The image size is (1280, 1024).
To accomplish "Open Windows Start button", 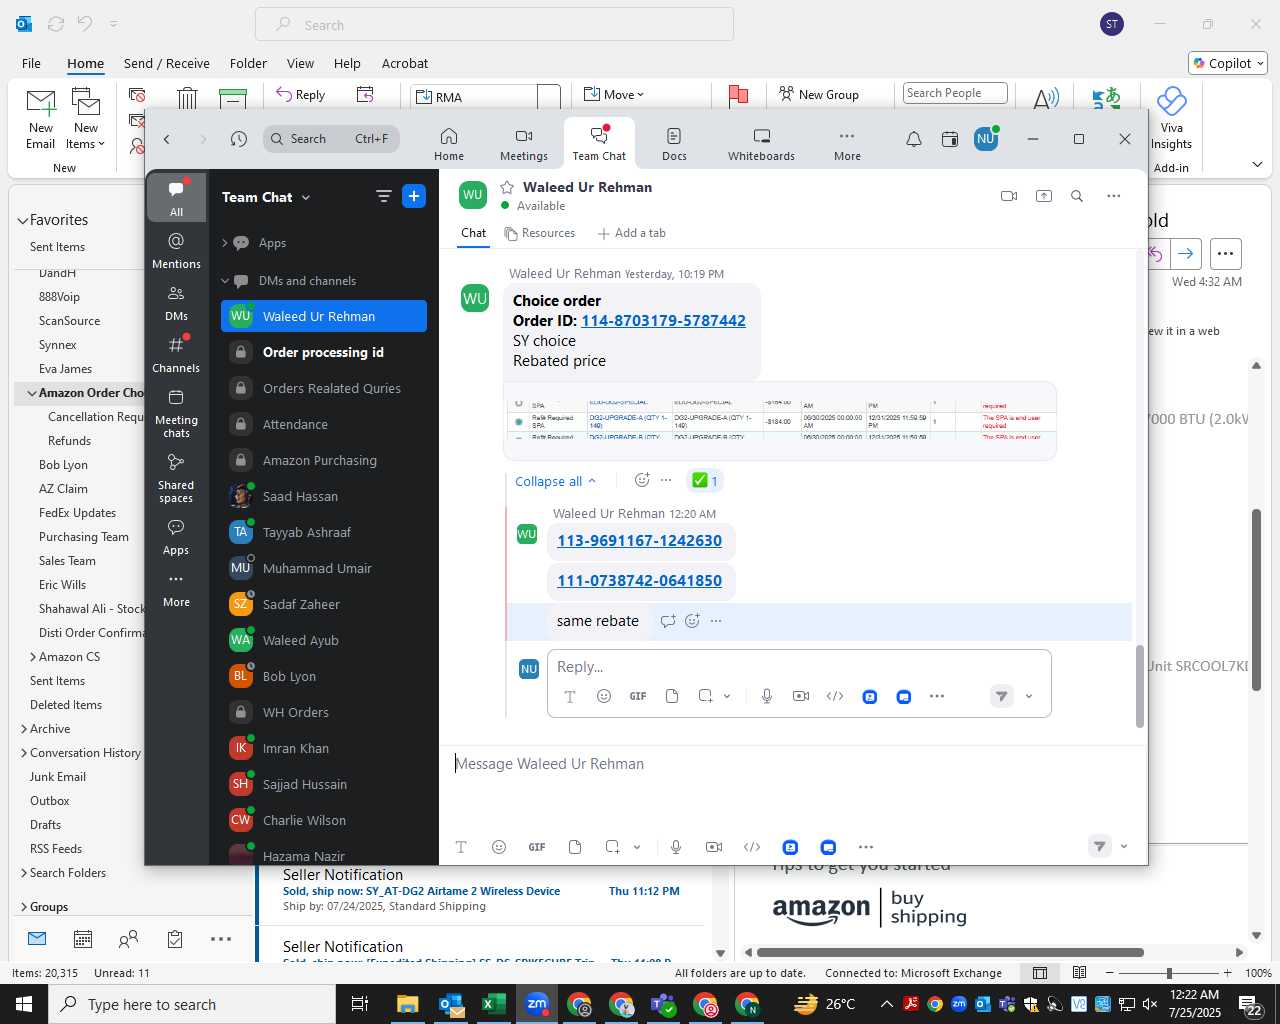I will tap(24, 1004).
